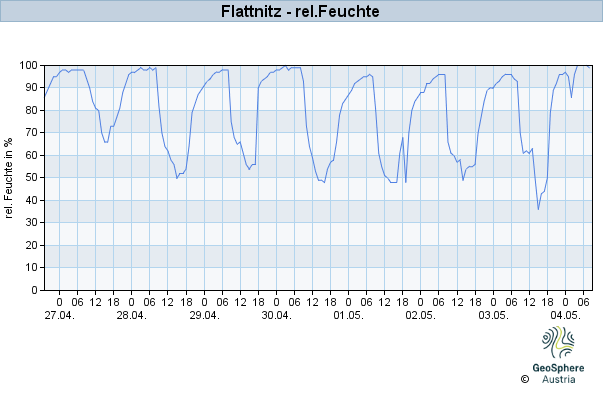
Task: Click the 100 value on the y-axis
Action: [28, 65]
